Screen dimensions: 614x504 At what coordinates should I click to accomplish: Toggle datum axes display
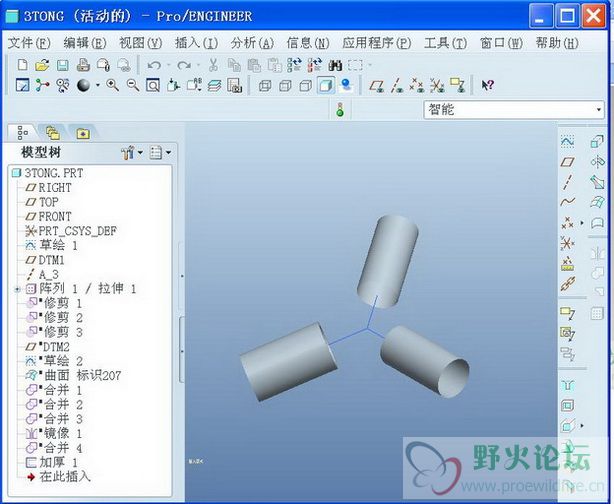click(x=397, y=85)
